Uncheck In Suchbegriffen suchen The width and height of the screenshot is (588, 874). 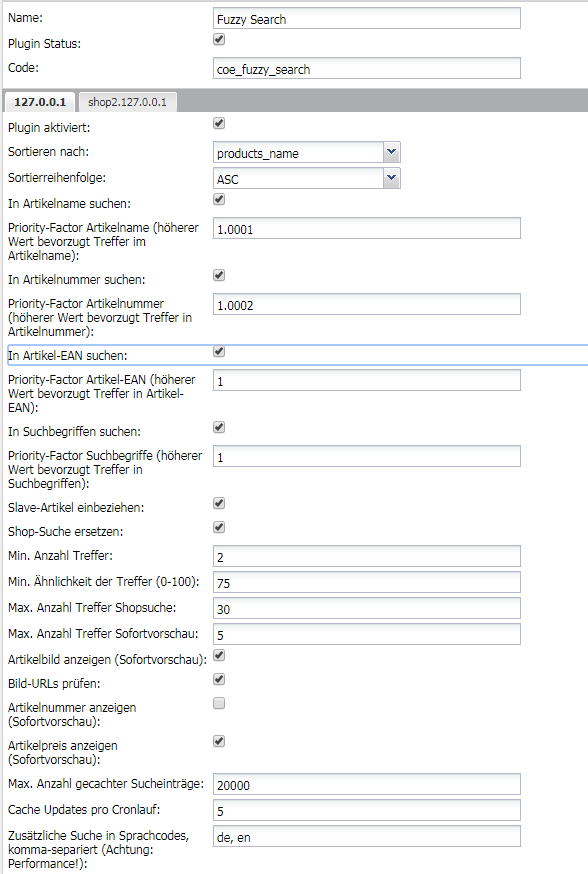pos(219,428)
